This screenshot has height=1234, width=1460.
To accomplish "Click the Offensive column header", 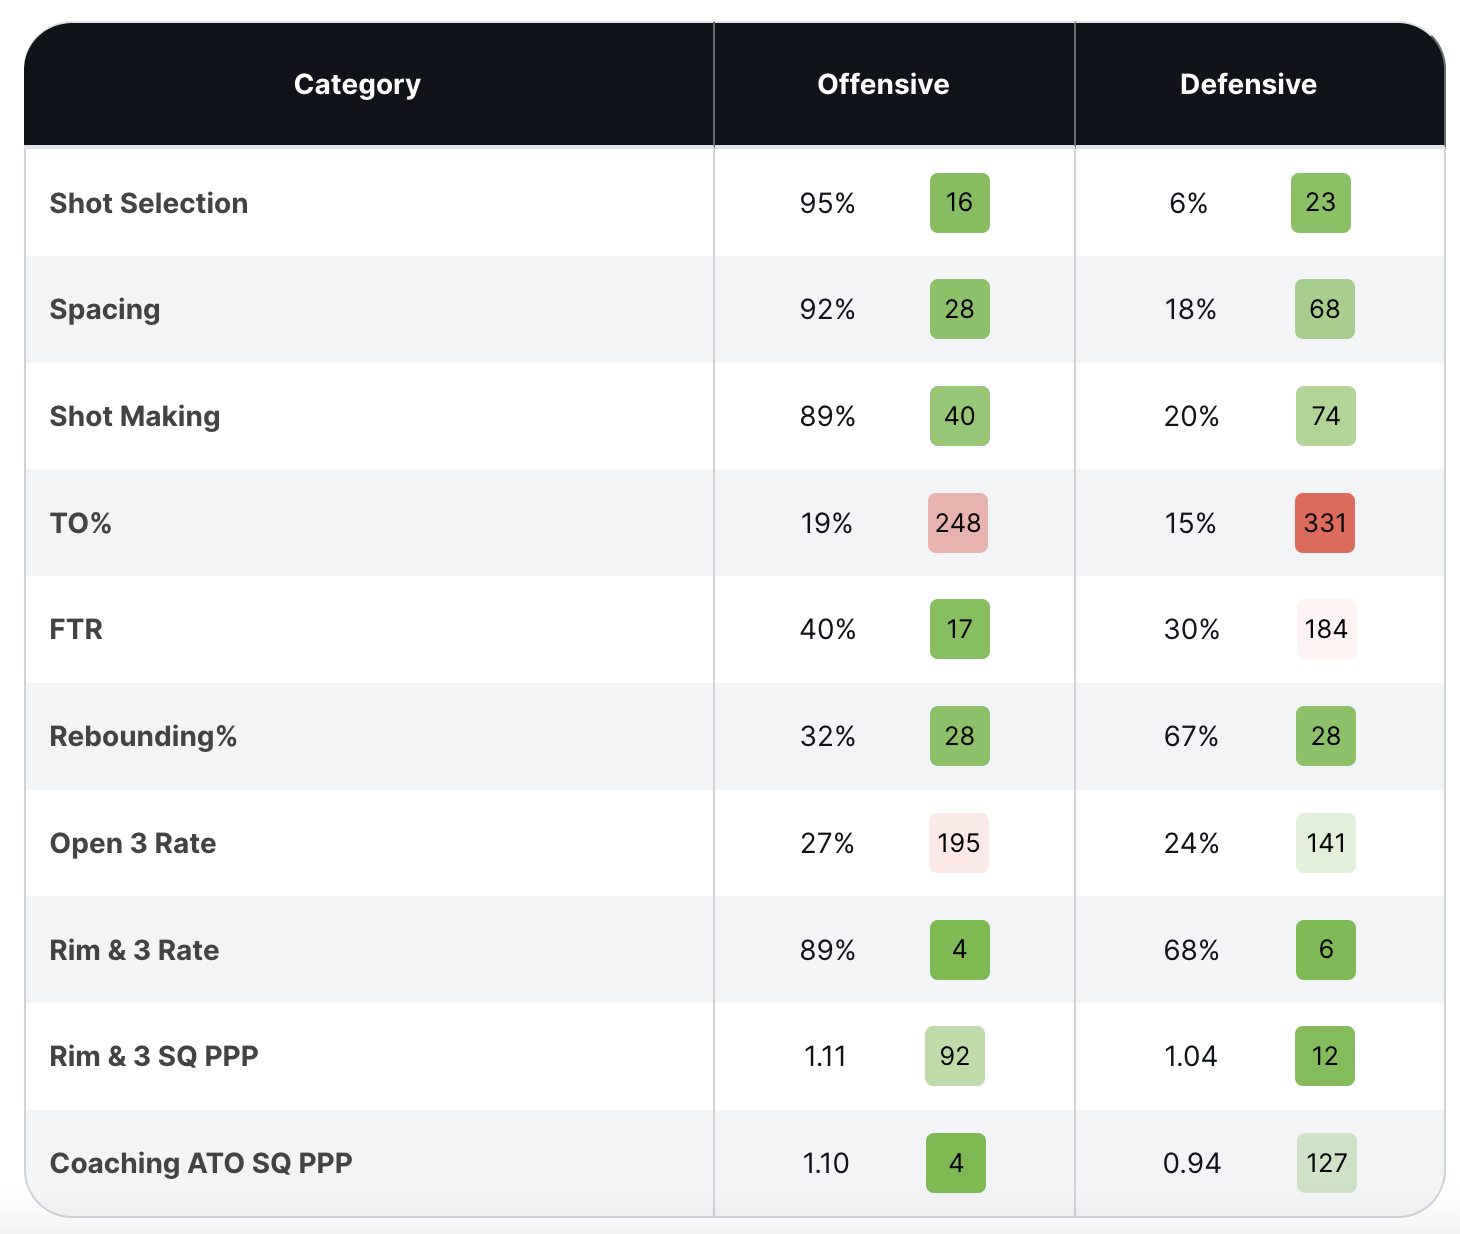I will coord(883,85).
